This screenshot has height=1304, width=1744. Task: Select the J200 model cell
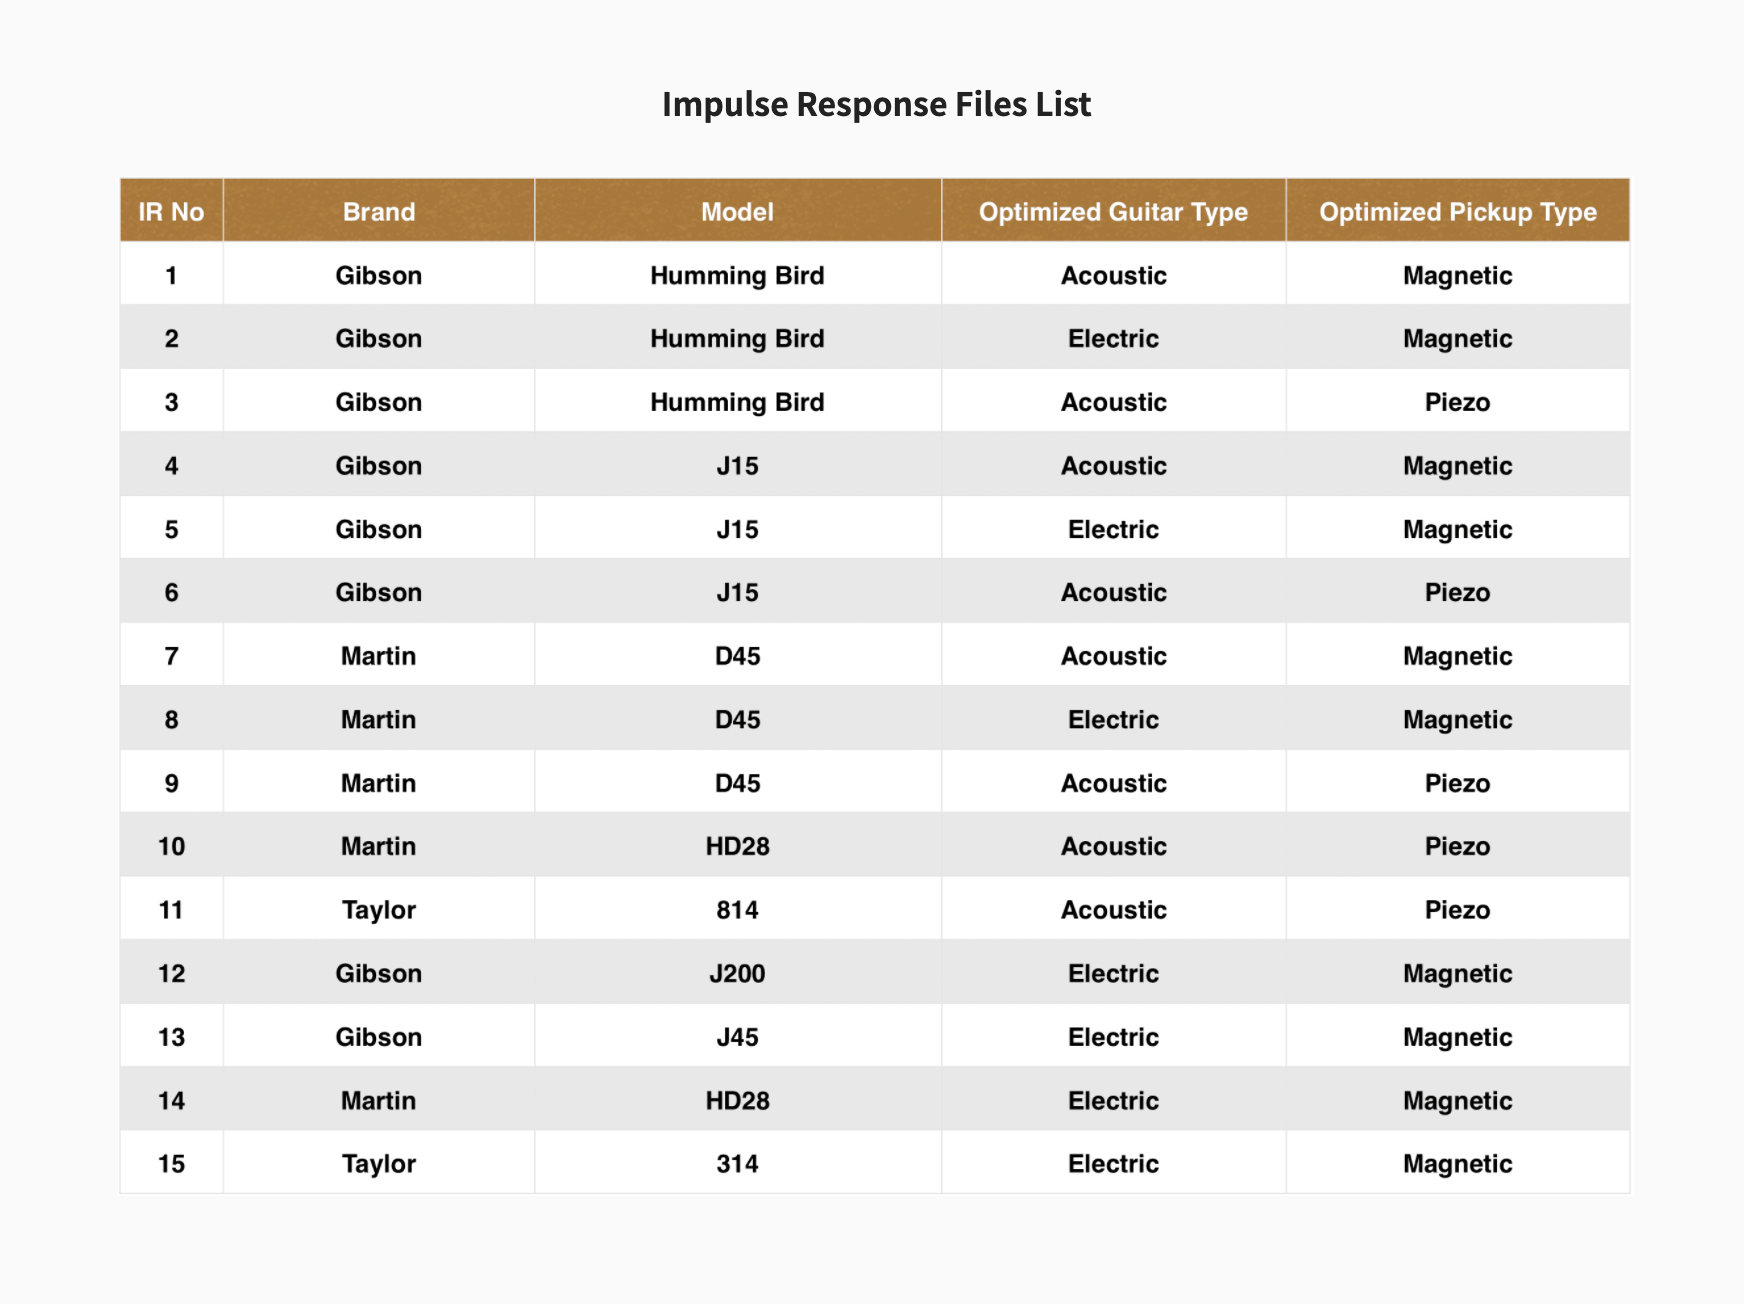[737, 974]
